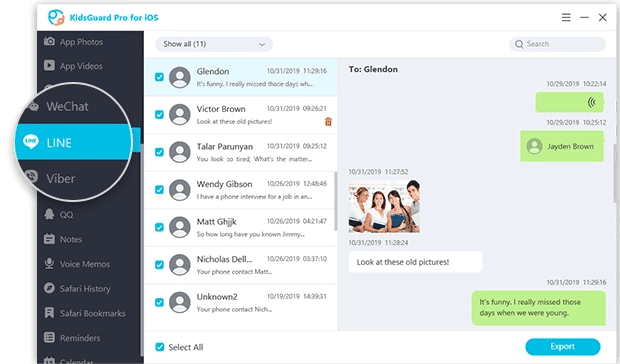Click the 'Look at these old pictures!' message bubble

click(x=415, y=262)
